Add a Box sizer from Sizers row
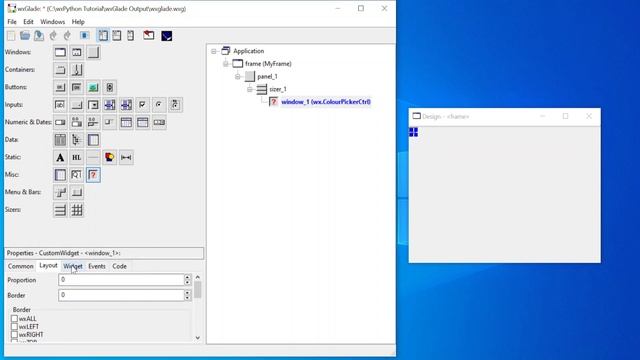 60,210
